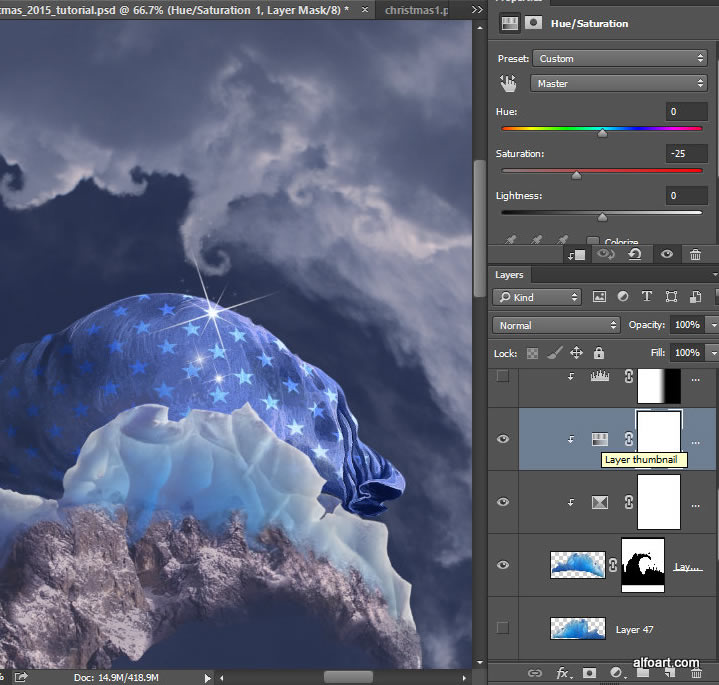Delete the adjustment layer via Properties trash icon
Screen dimensions: 719x685
695,255
